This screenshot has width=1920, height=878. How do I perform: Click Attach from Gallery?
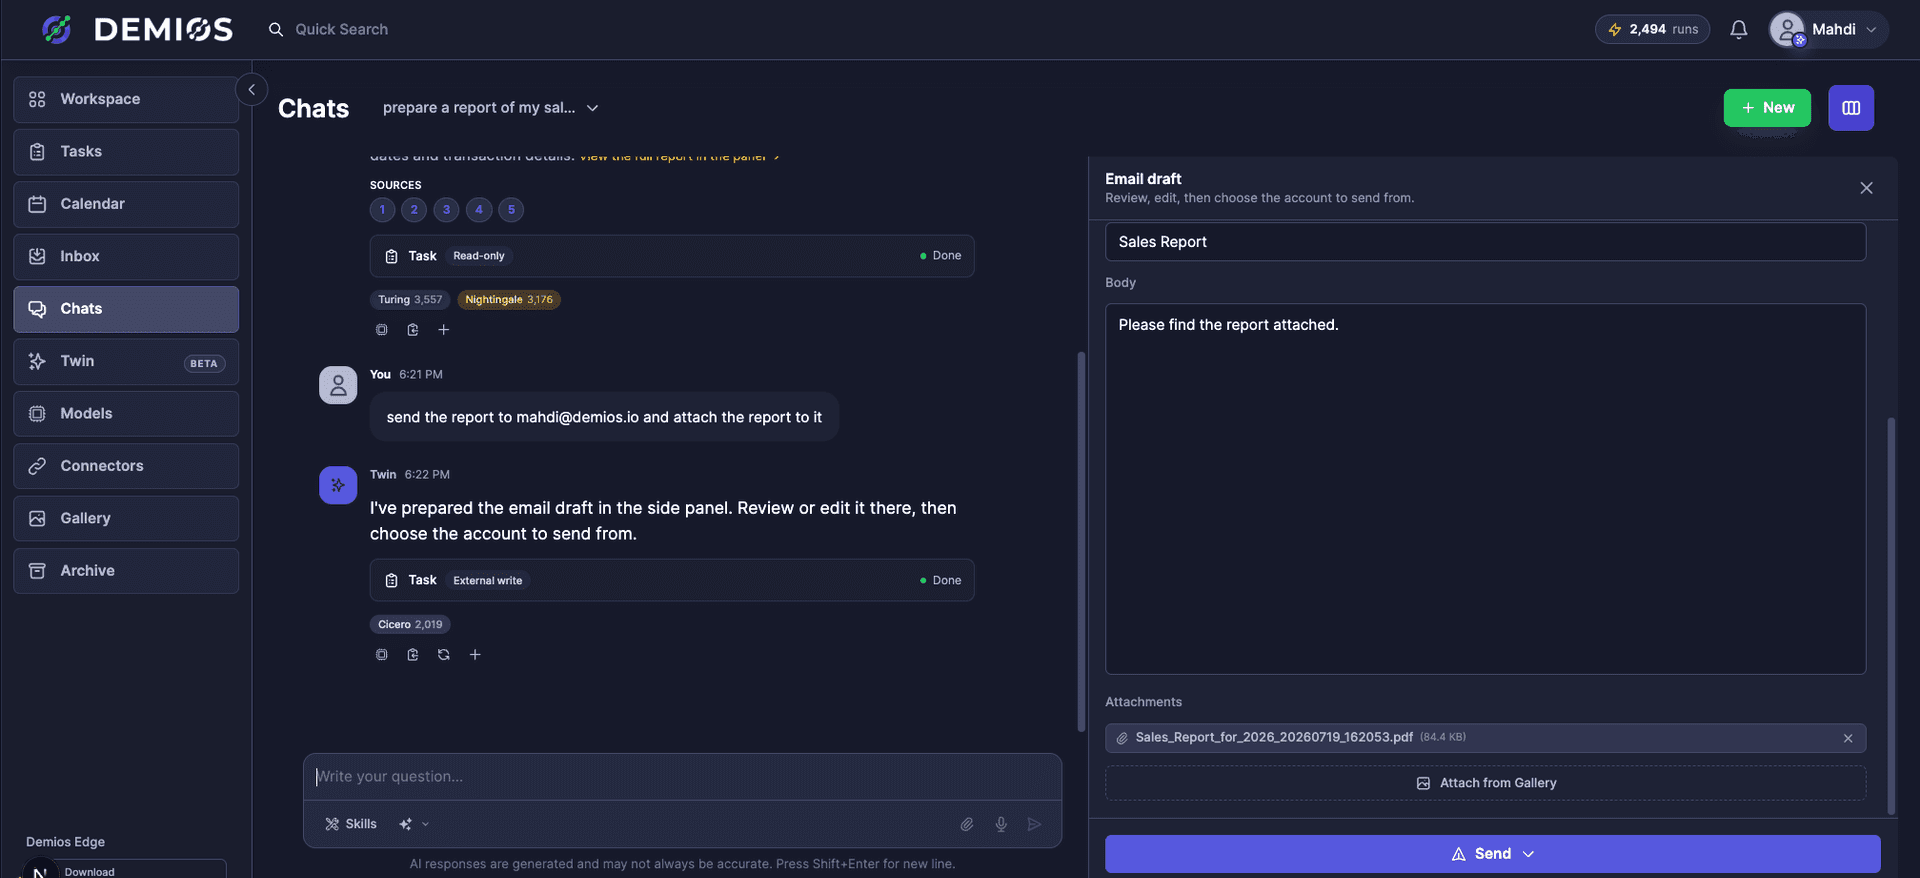click(1485, 783)
